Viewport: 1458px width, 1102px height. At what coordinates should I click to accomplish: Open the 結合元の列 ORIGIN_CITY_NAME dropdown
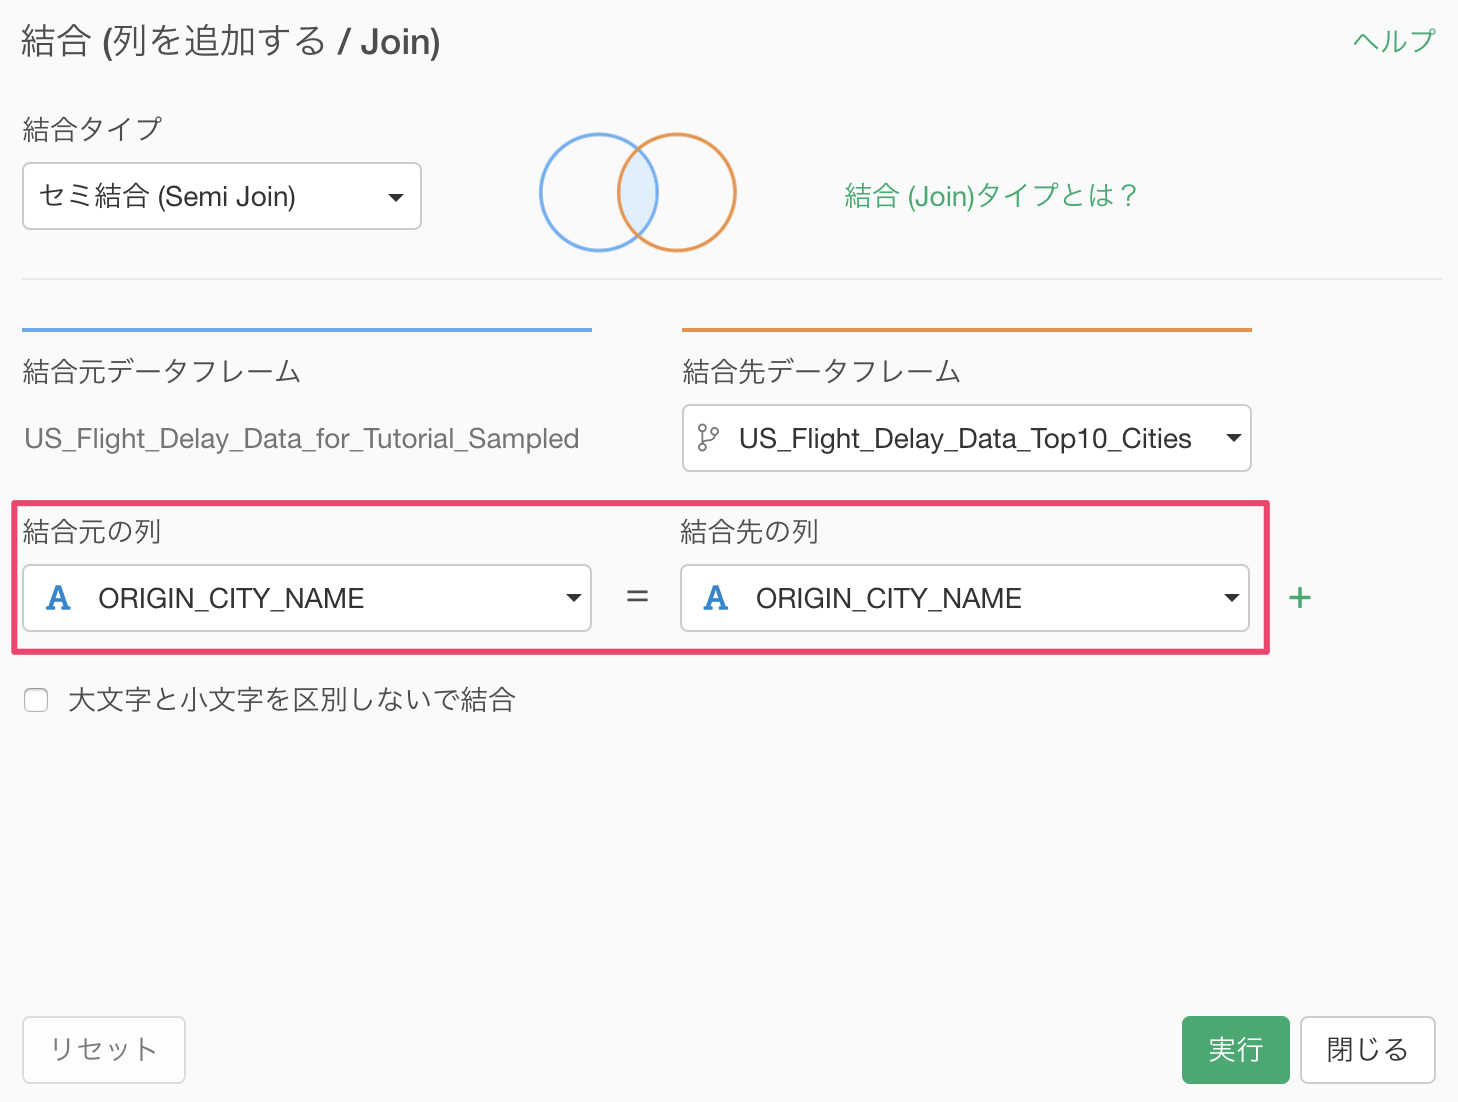coord(307,598)
